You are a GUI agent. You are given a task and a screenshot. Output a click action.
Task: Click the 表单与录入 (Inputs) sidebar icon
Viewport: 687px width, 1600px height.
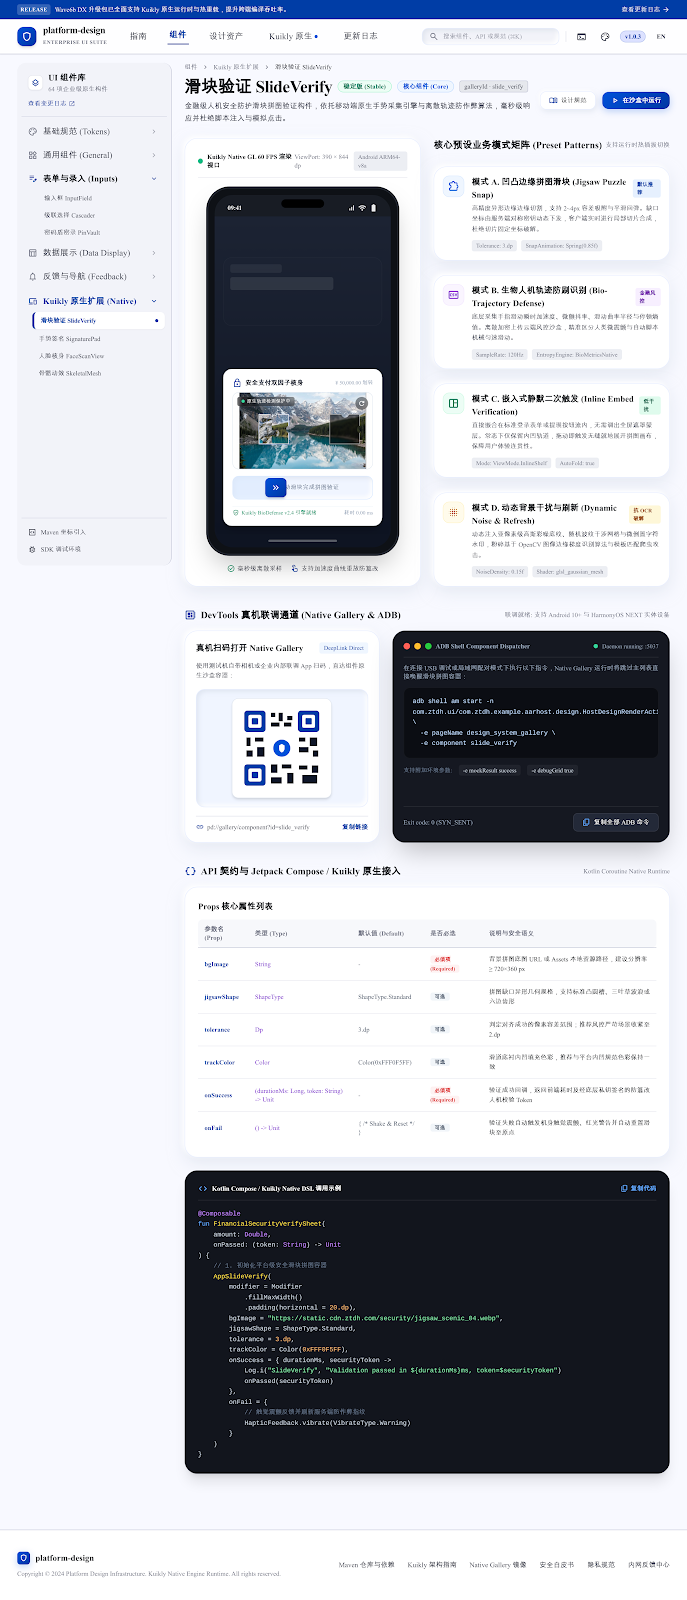click(x=33, y=179)
